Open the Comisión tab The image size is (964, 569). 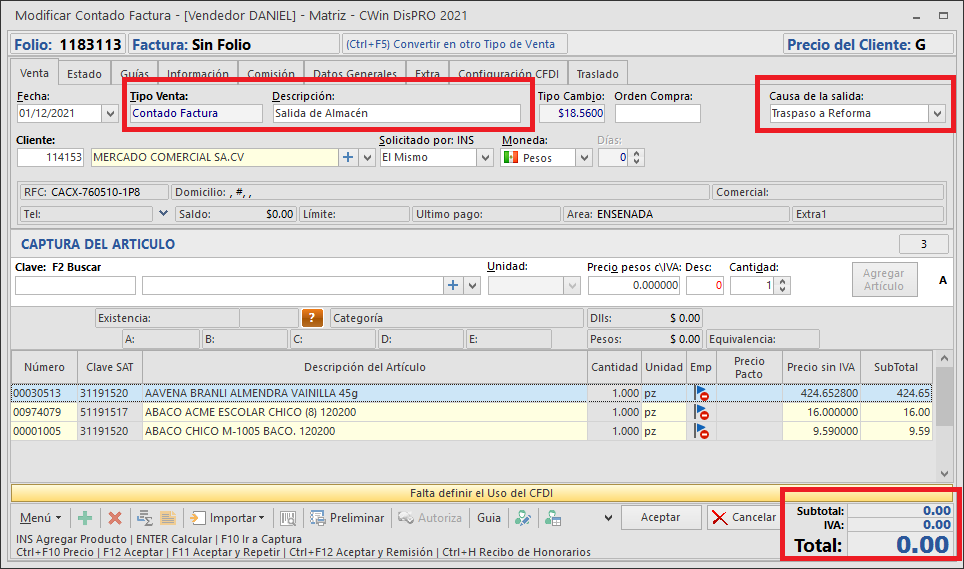coord(271,74)
